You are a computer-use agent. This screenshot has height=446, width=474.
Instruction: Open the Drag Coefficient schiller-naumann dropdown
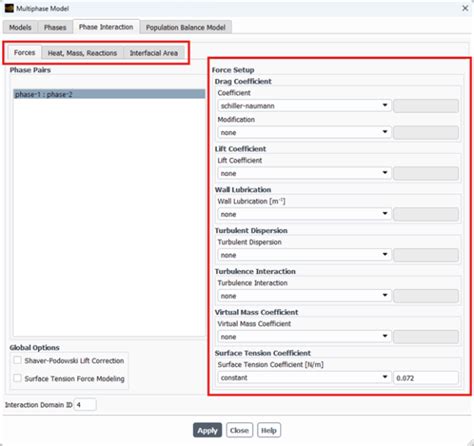click(x=304, y=106)
